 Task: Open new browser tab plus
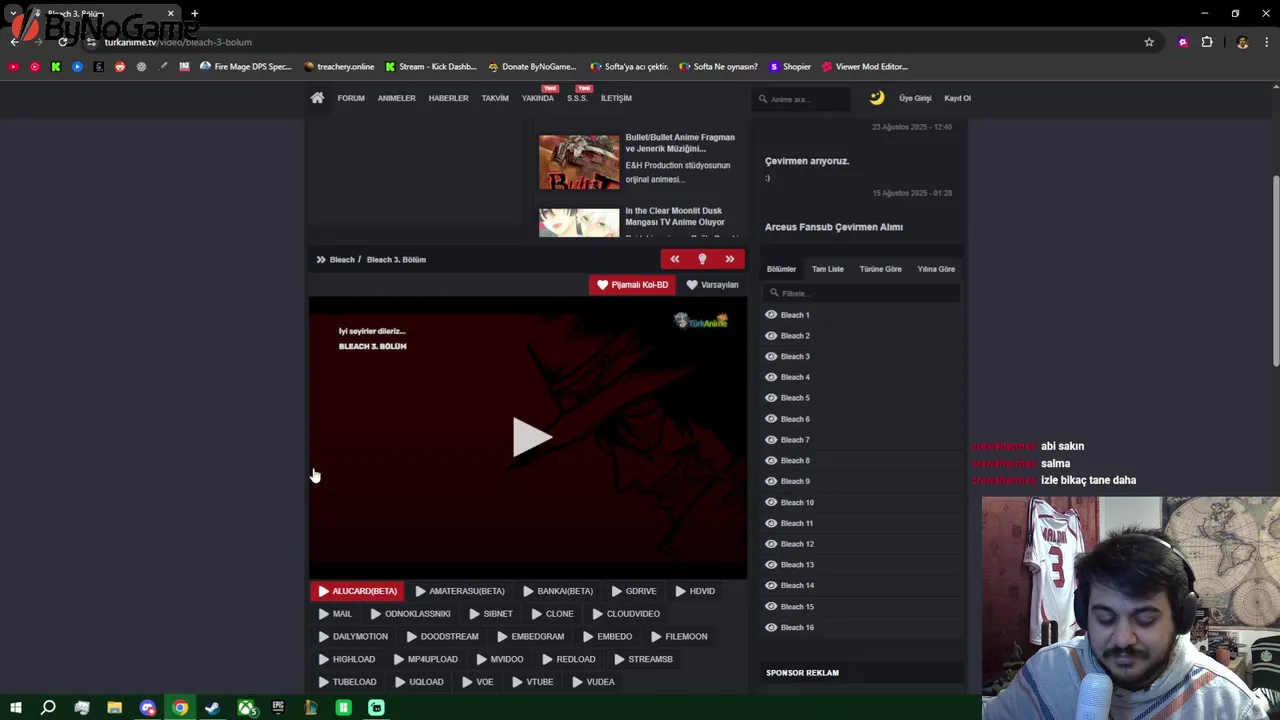(x=194, y=14)
